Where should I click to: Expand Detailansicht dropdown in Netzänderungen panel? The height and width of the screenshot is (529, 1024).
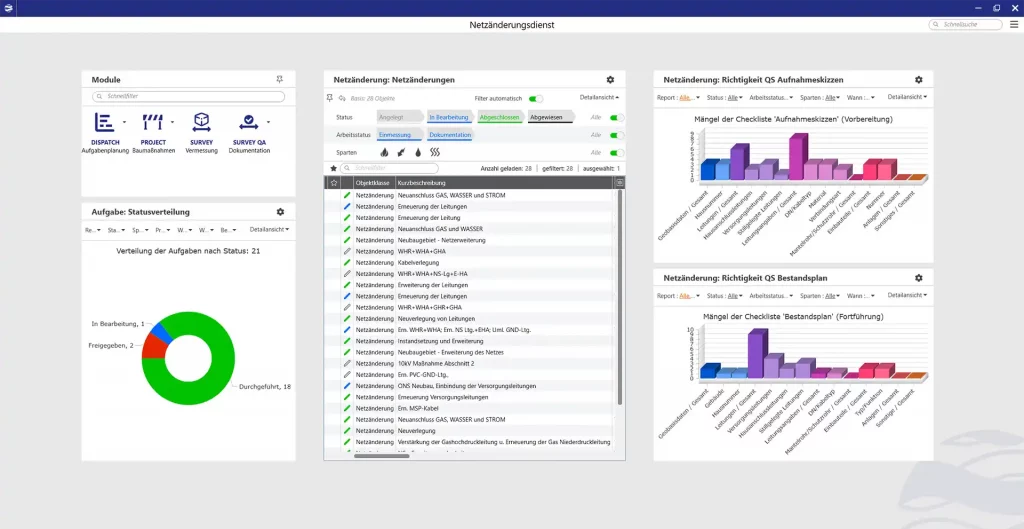pyautogui.click(x=599, y=98)
